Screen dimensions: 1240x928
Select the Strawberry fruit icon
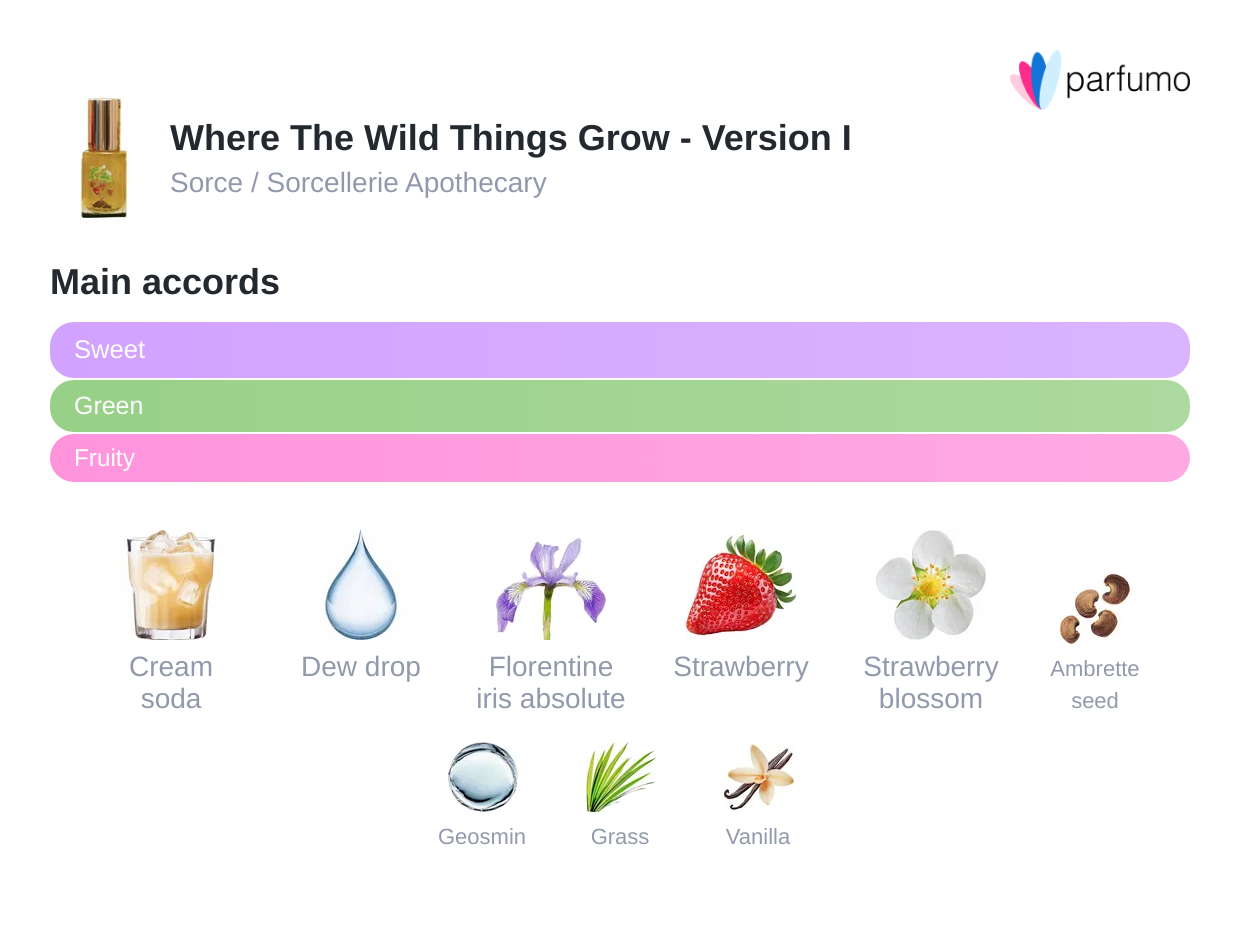[740, 586]
